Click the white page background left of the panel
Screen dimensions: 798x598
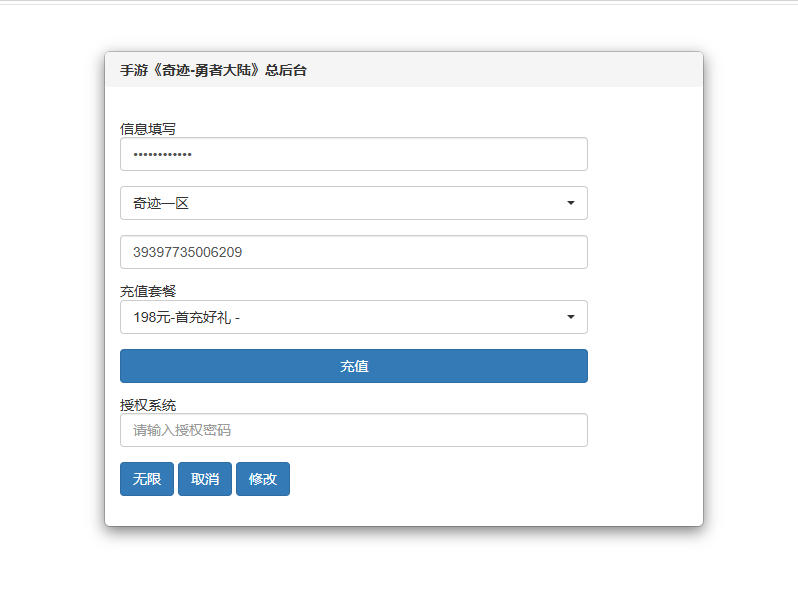click(x=50, y=300)
